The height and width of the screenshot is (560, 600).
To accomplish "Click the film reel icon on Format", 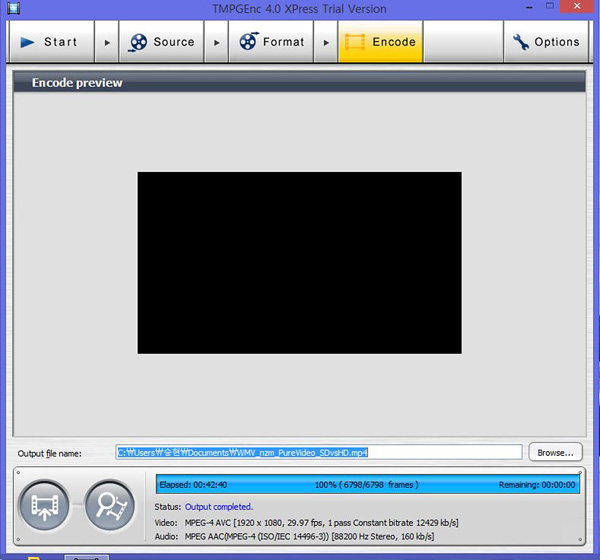I will [x=249, y=41].
